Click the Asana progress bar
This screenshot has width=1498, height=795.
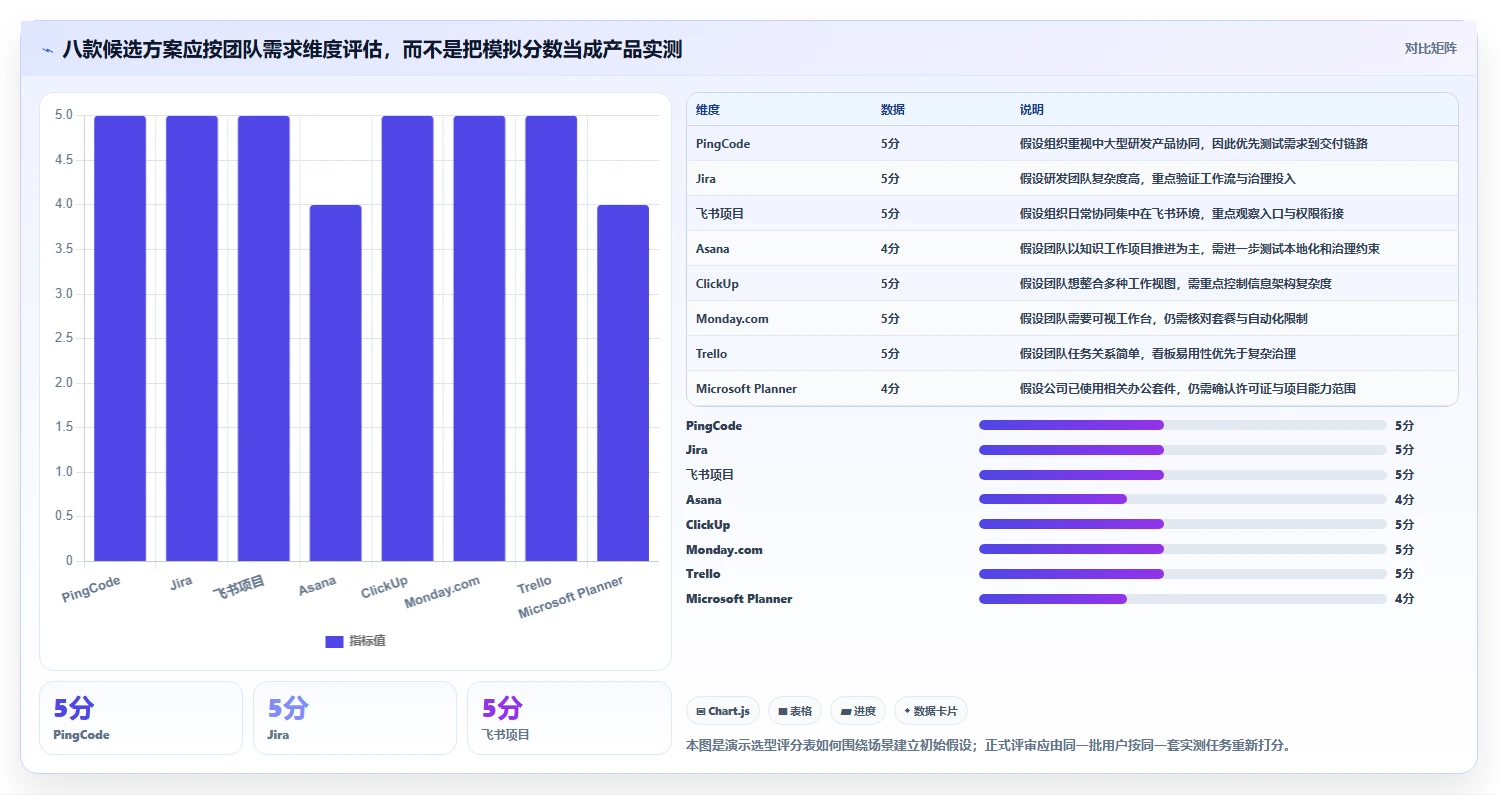(x=1183, y=499)
